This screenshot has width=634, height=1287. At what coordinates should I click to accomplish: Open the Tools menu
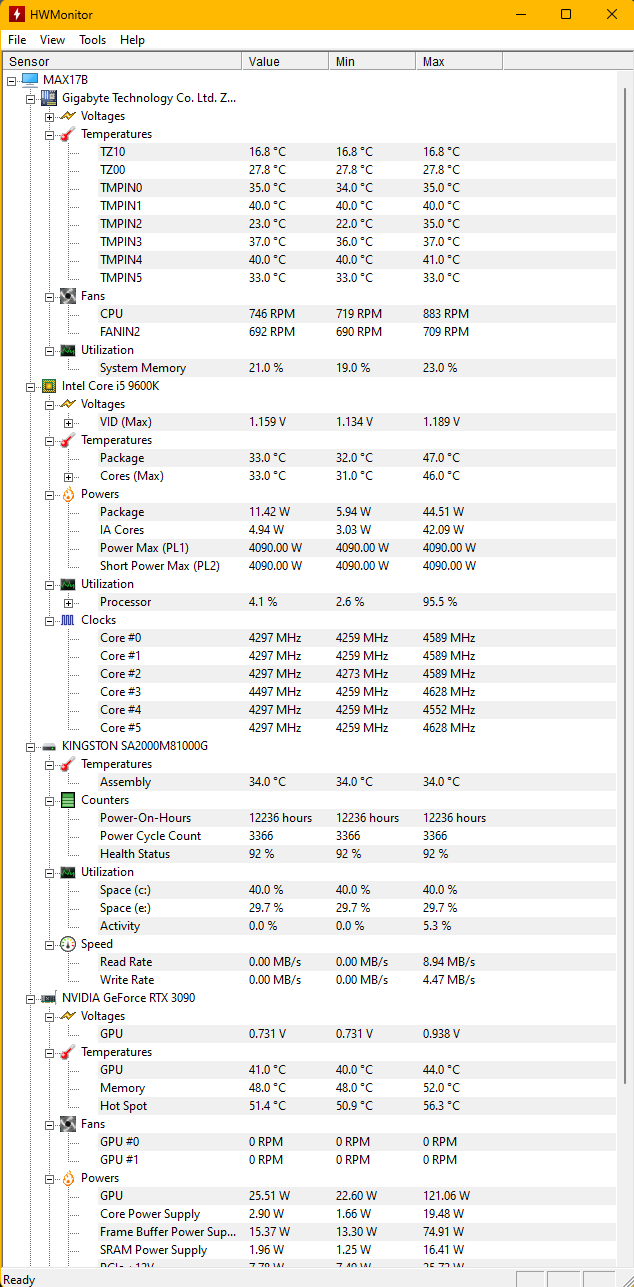pyautogui.click(x=93, y=40)
